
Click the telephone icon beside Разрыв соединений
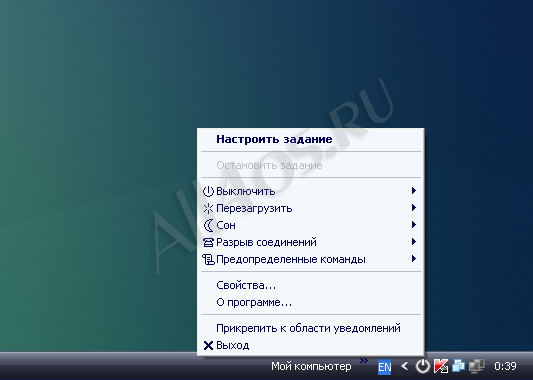pyautogui.click(x=208, y=242)
